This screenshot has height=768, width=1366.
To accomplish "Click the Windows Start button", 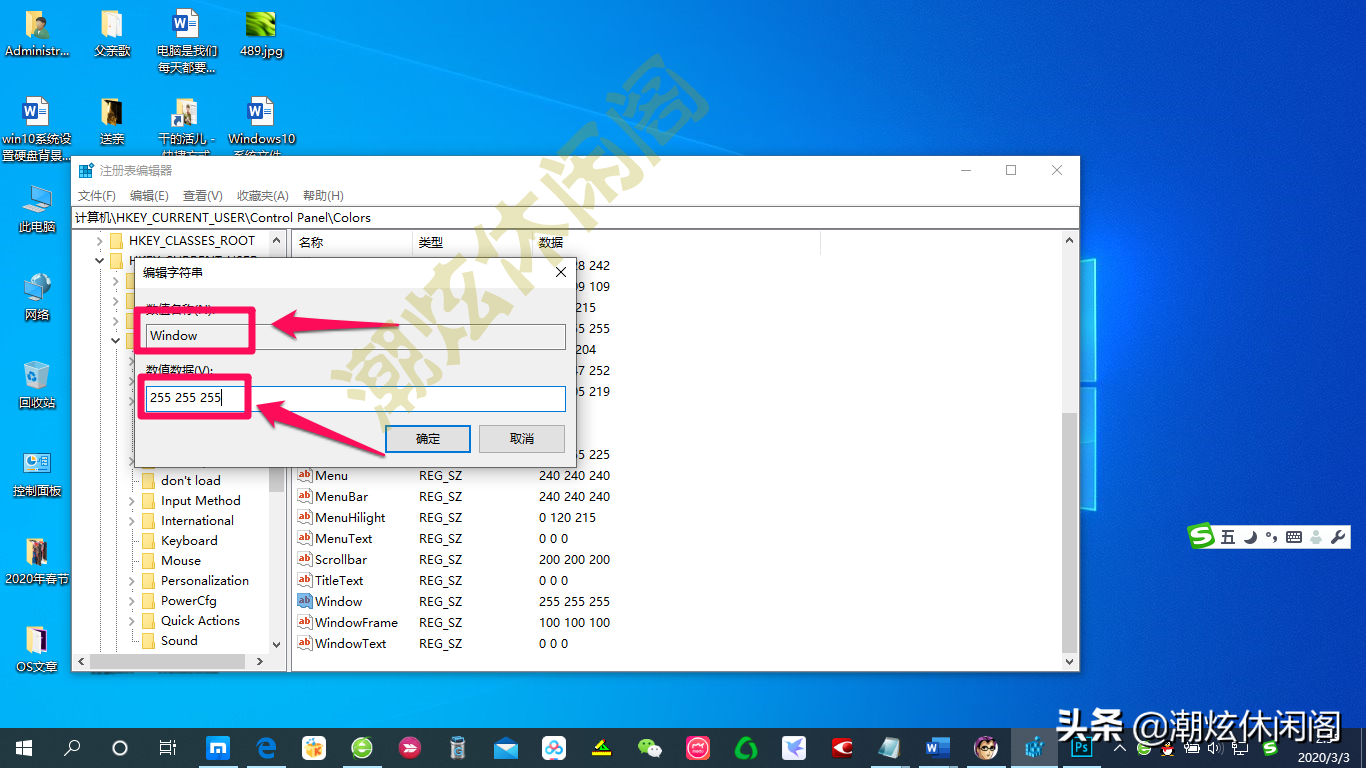I will 24,747.
